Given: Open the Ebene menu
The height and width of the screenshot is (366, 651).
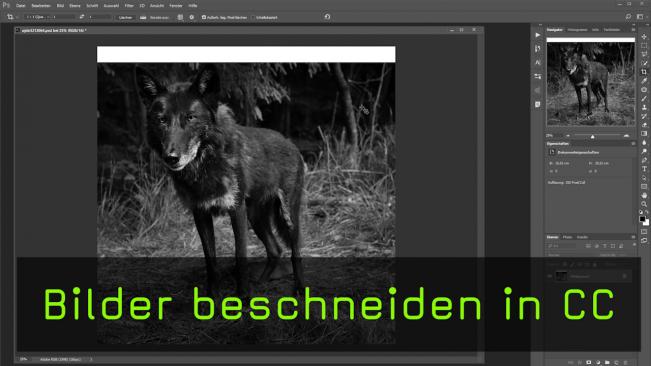Looking at the screenshot, I should [x=75, y=6].
